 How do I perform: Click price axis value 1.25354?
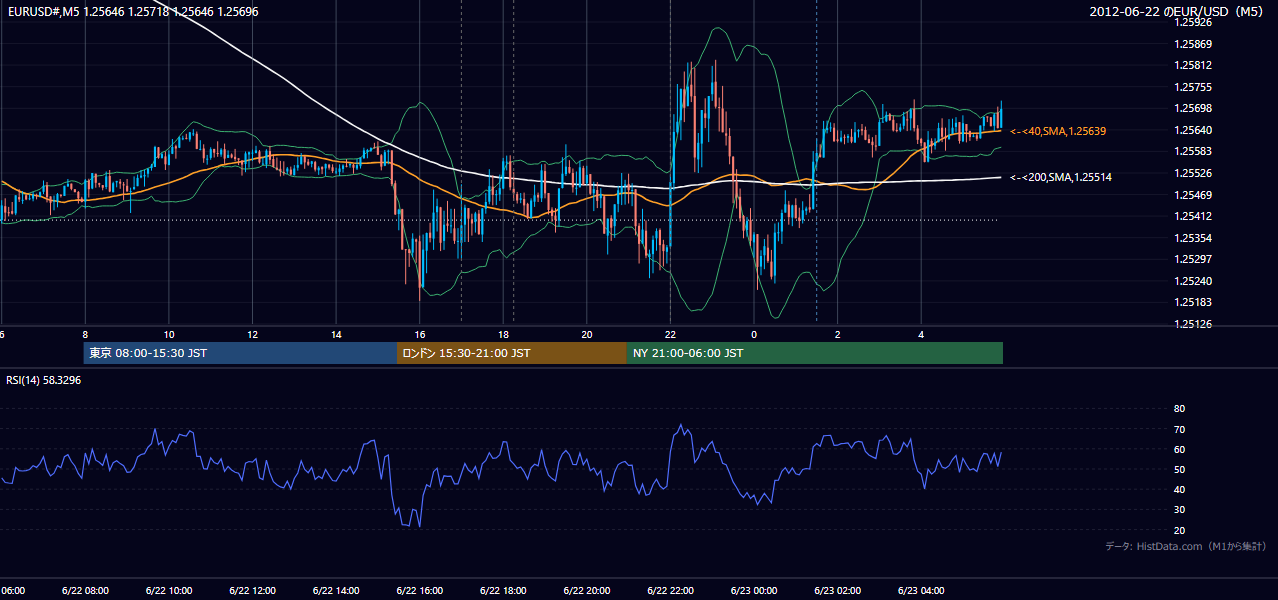click(x=1194, y=238)
